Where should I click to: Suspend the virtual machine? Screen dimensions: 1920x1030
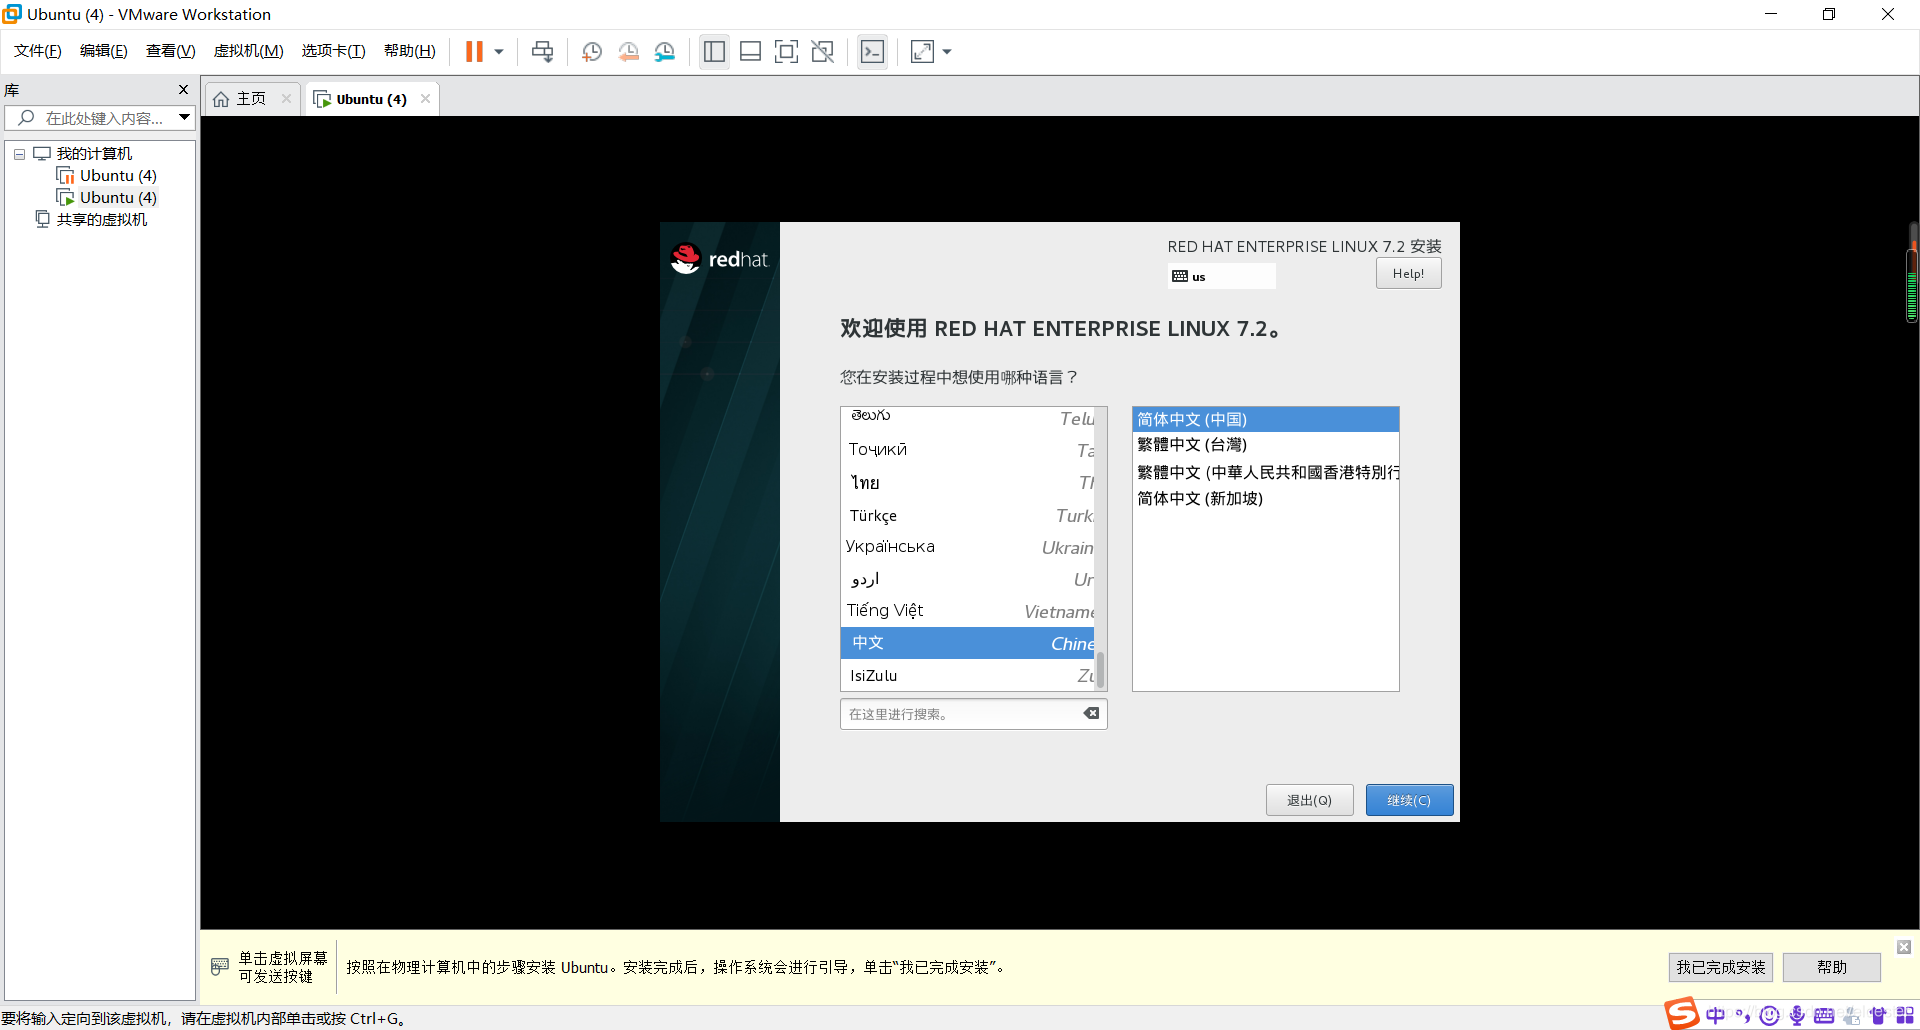pyautogui.click(x=475, y=51)
